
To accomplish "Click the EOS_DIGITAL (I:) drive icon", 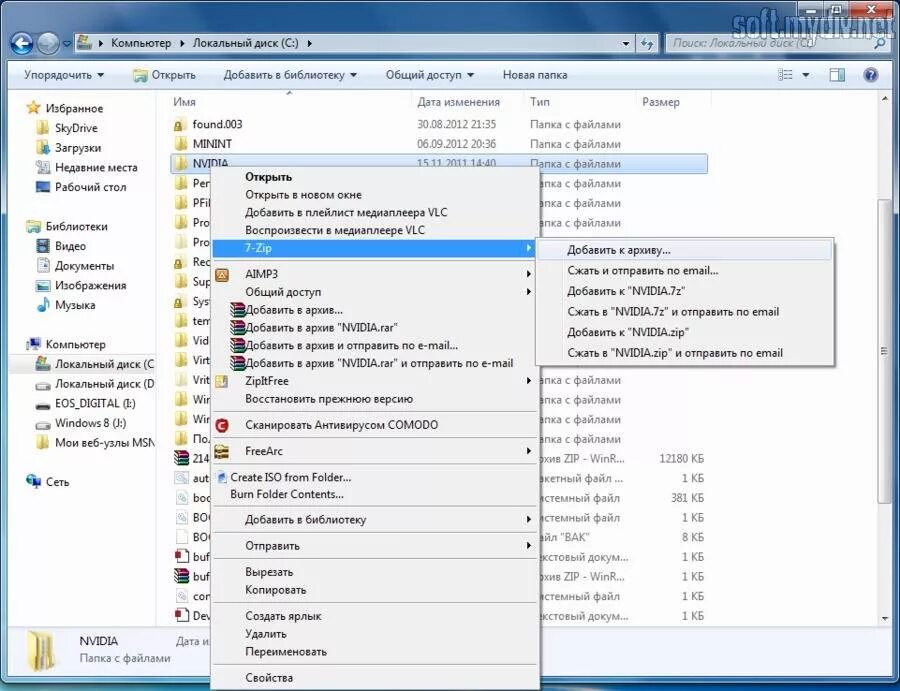I will [x=42, y=405].
